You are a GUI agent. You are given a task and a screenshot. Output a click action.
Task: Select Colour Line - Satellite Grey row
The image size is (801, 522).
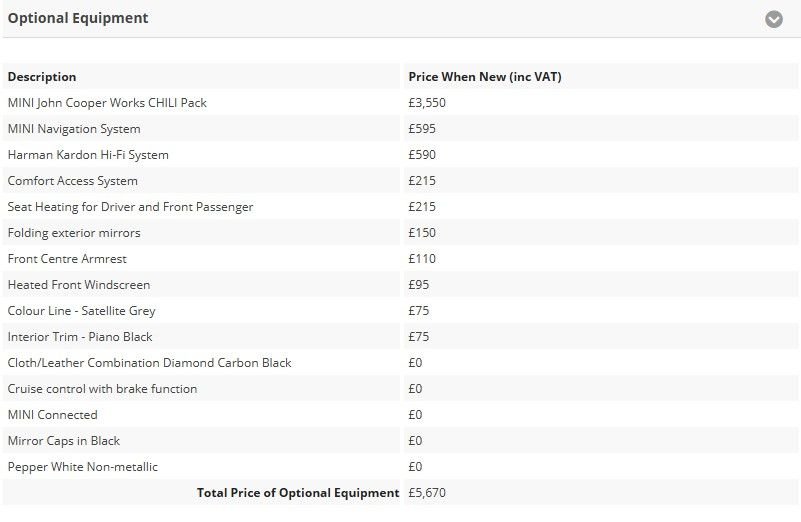pos(82,311)
